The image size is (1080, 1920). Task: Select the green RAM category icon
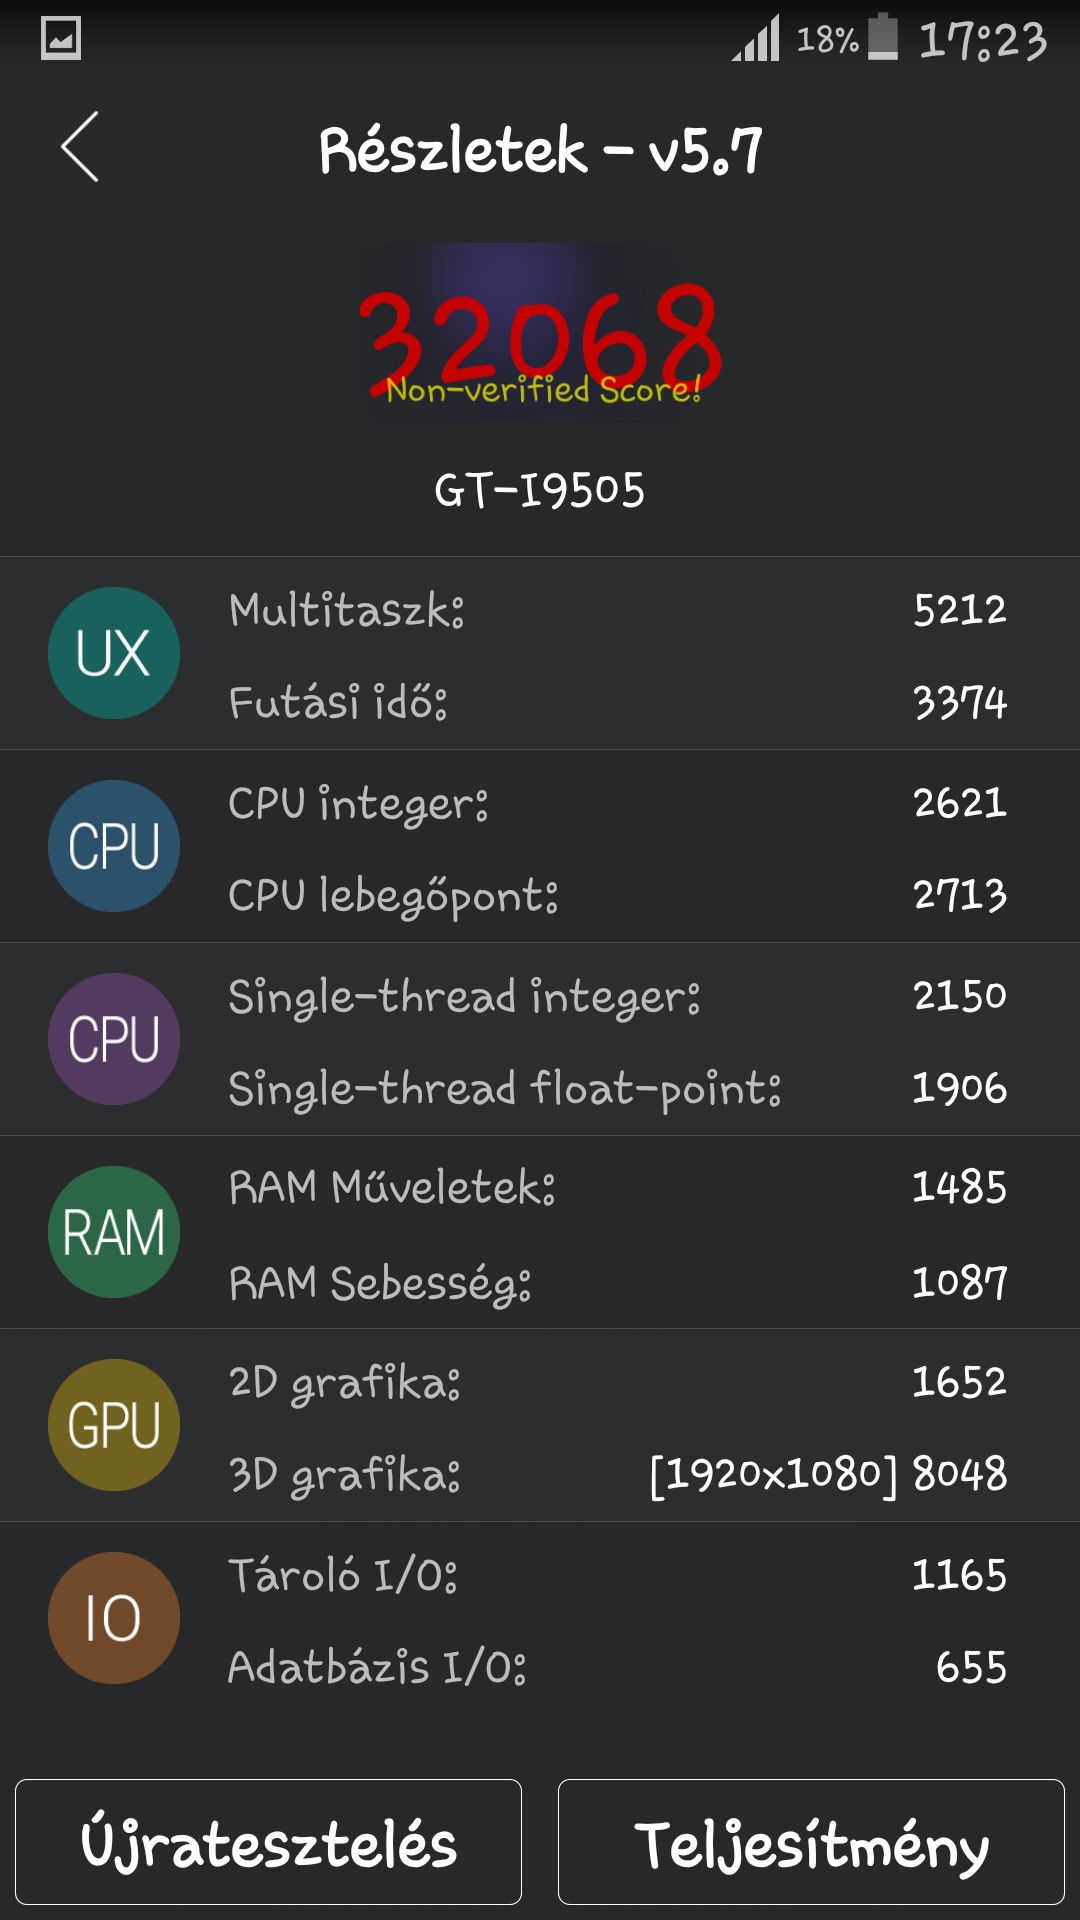click(114, 1232)
